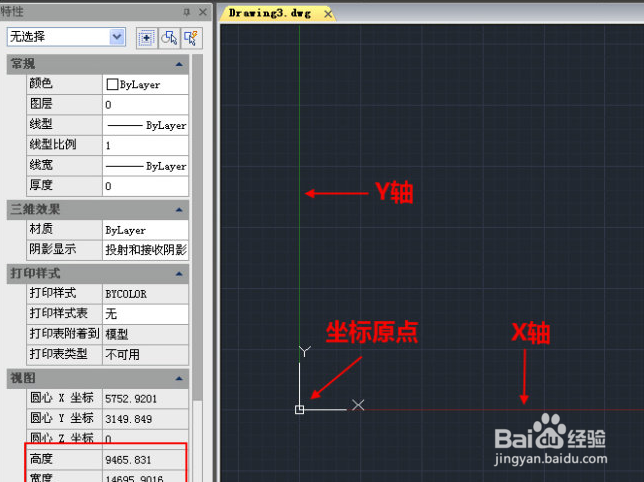644x482 pixels.
Task: Select the 圆心 X 坐标 value 5752.9201
Action: pos(145,398)
